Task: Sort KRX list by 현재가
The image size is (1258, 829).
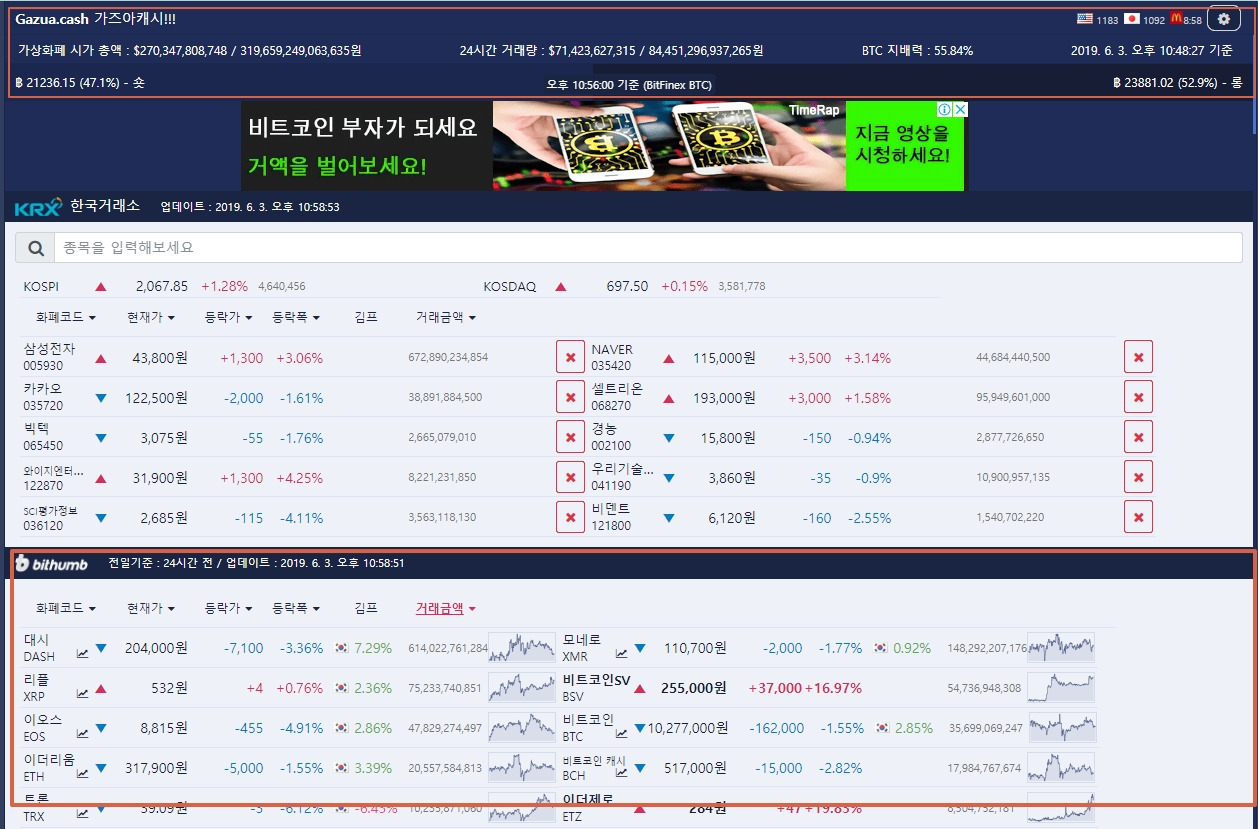Action: tap(151, 317)
